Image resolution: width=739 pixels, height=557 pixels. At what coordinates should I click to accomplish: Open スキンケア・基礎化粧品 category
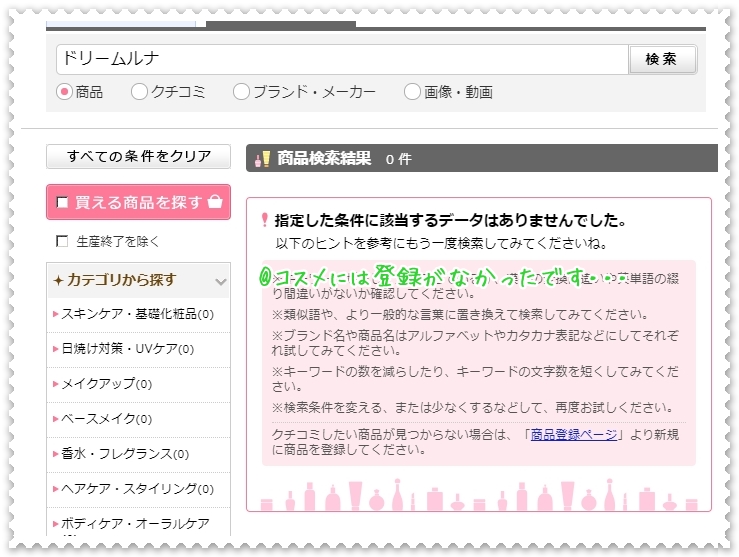[x=130, y=314]
